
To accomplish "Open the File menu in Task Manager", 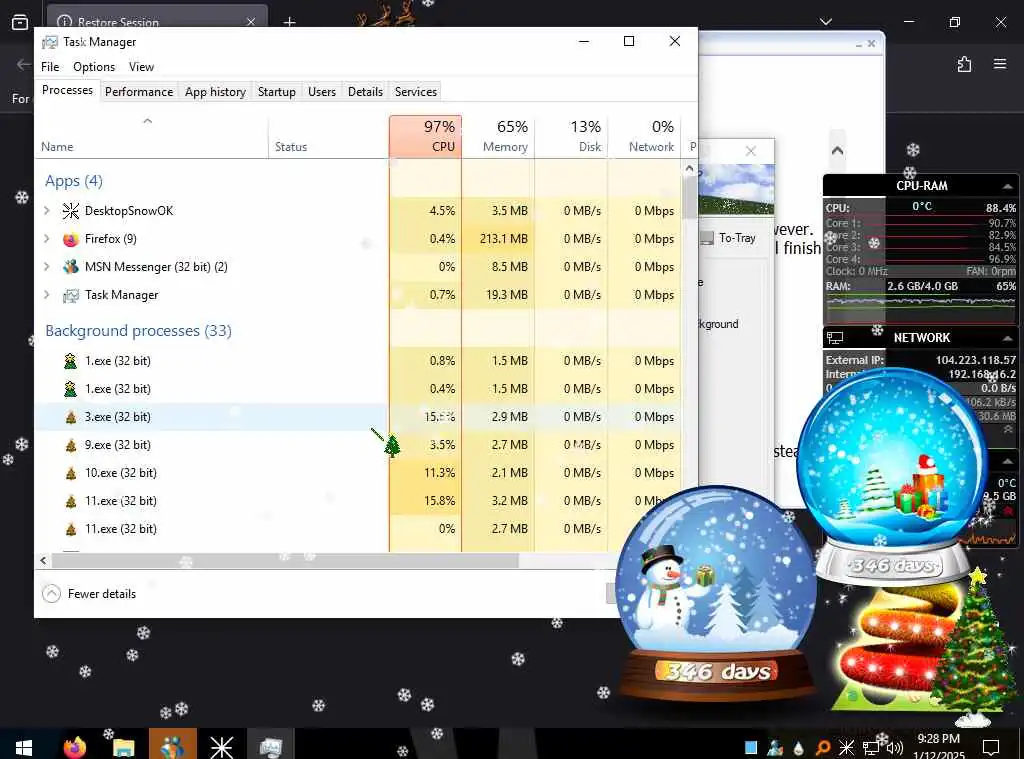I will tap(50, 67).
